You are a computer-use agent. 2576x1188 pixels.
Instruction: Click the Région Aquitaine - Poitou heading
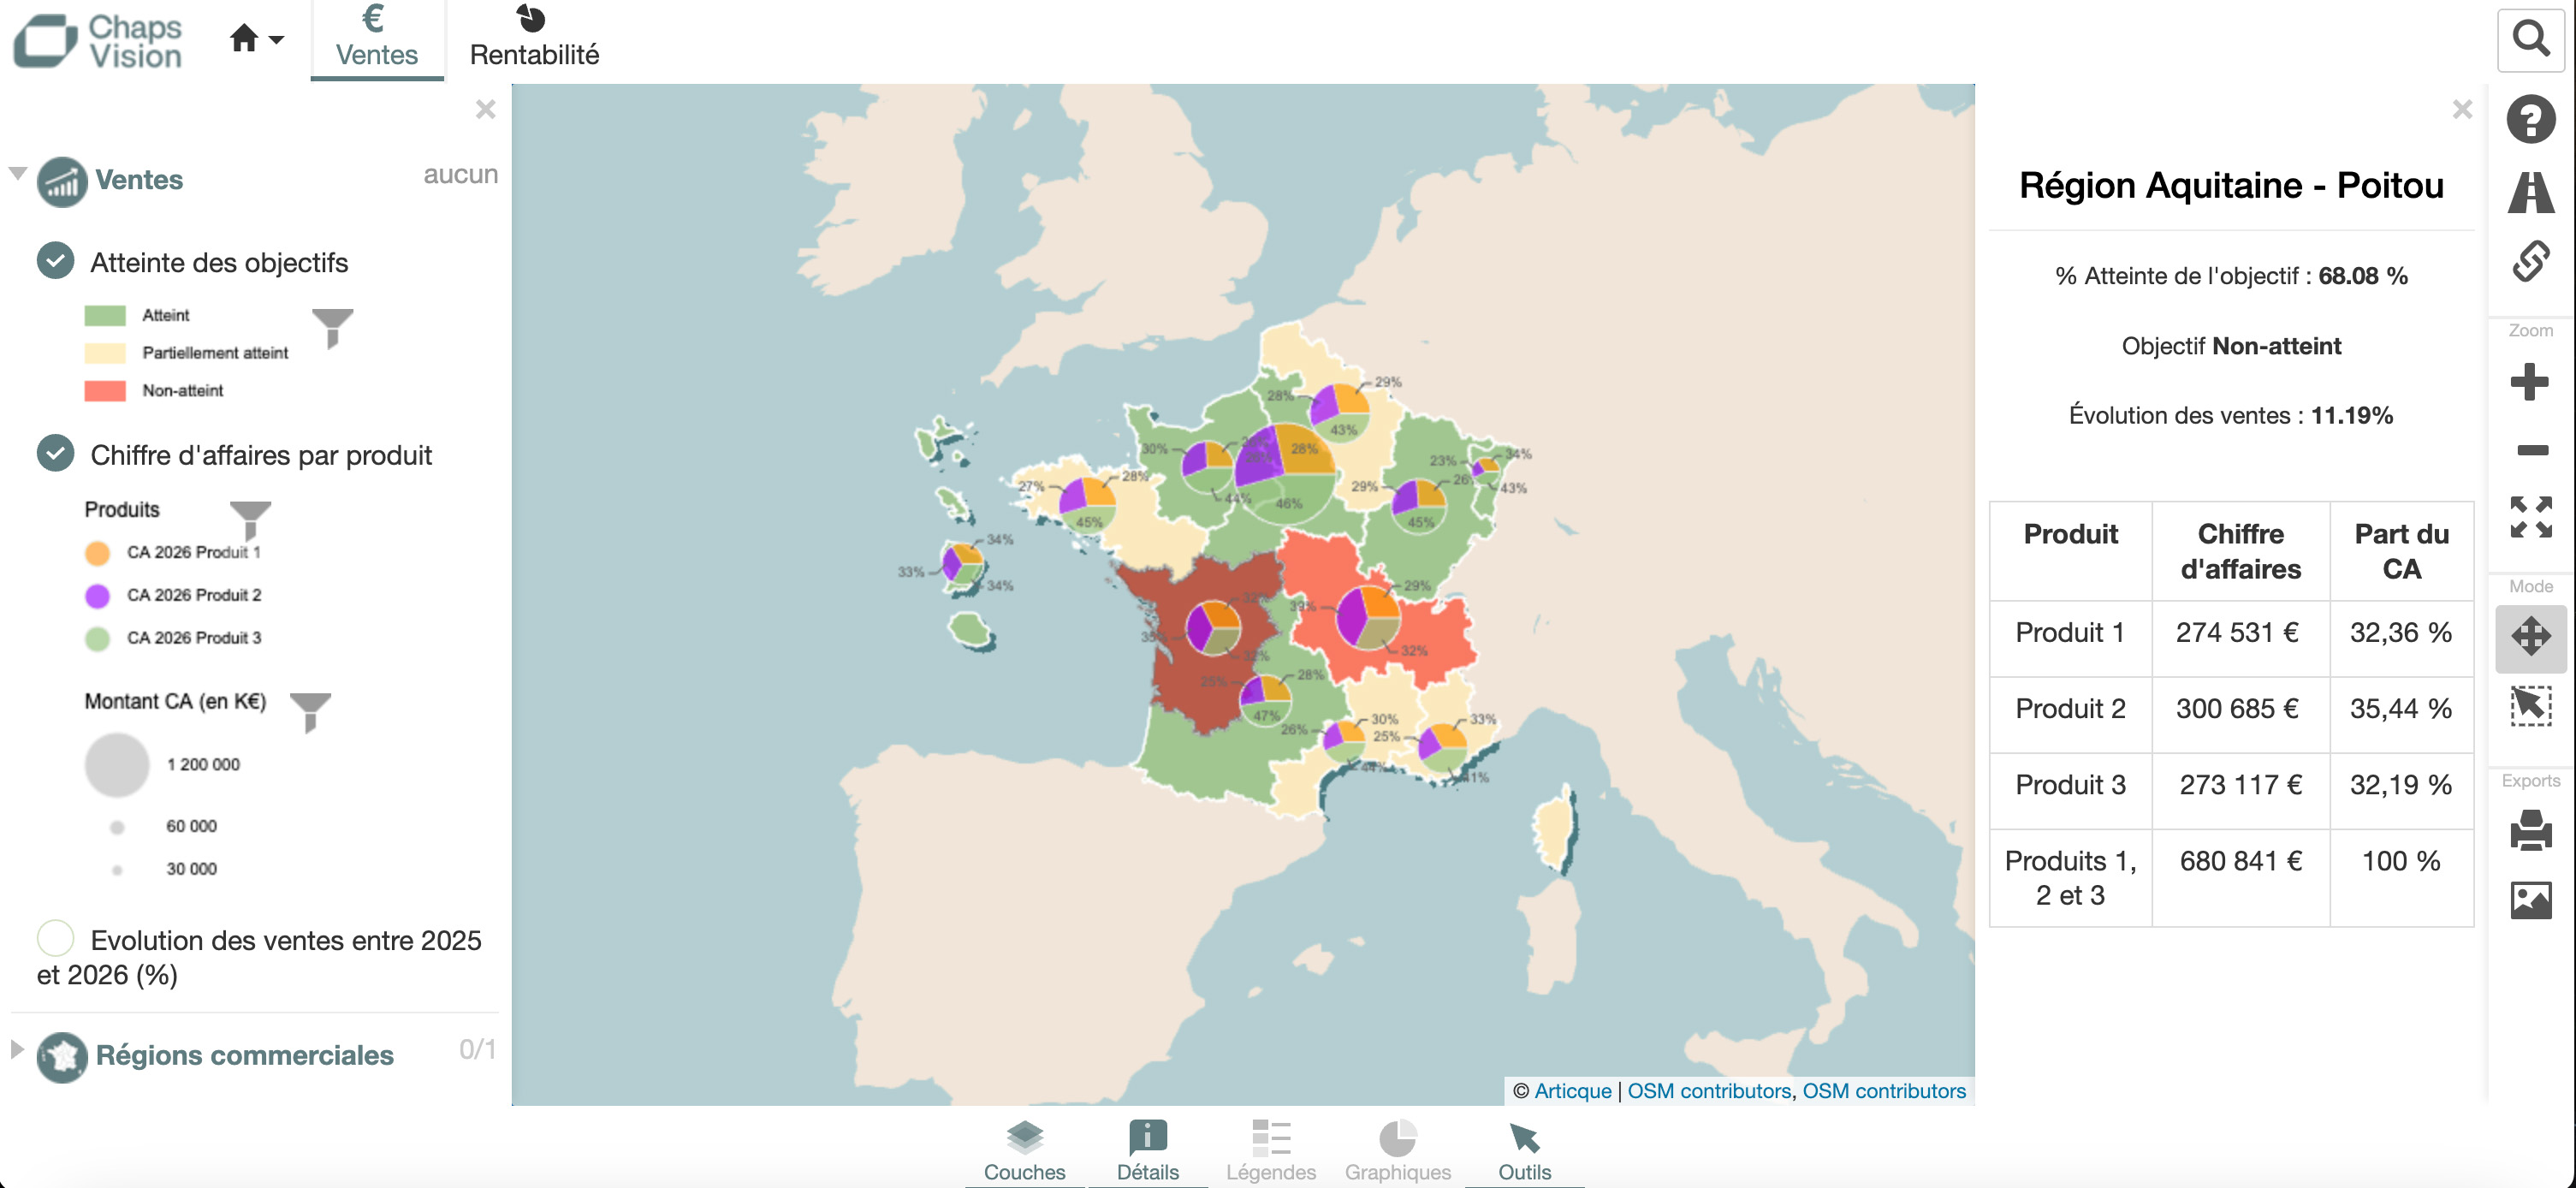pos(2230,186)
